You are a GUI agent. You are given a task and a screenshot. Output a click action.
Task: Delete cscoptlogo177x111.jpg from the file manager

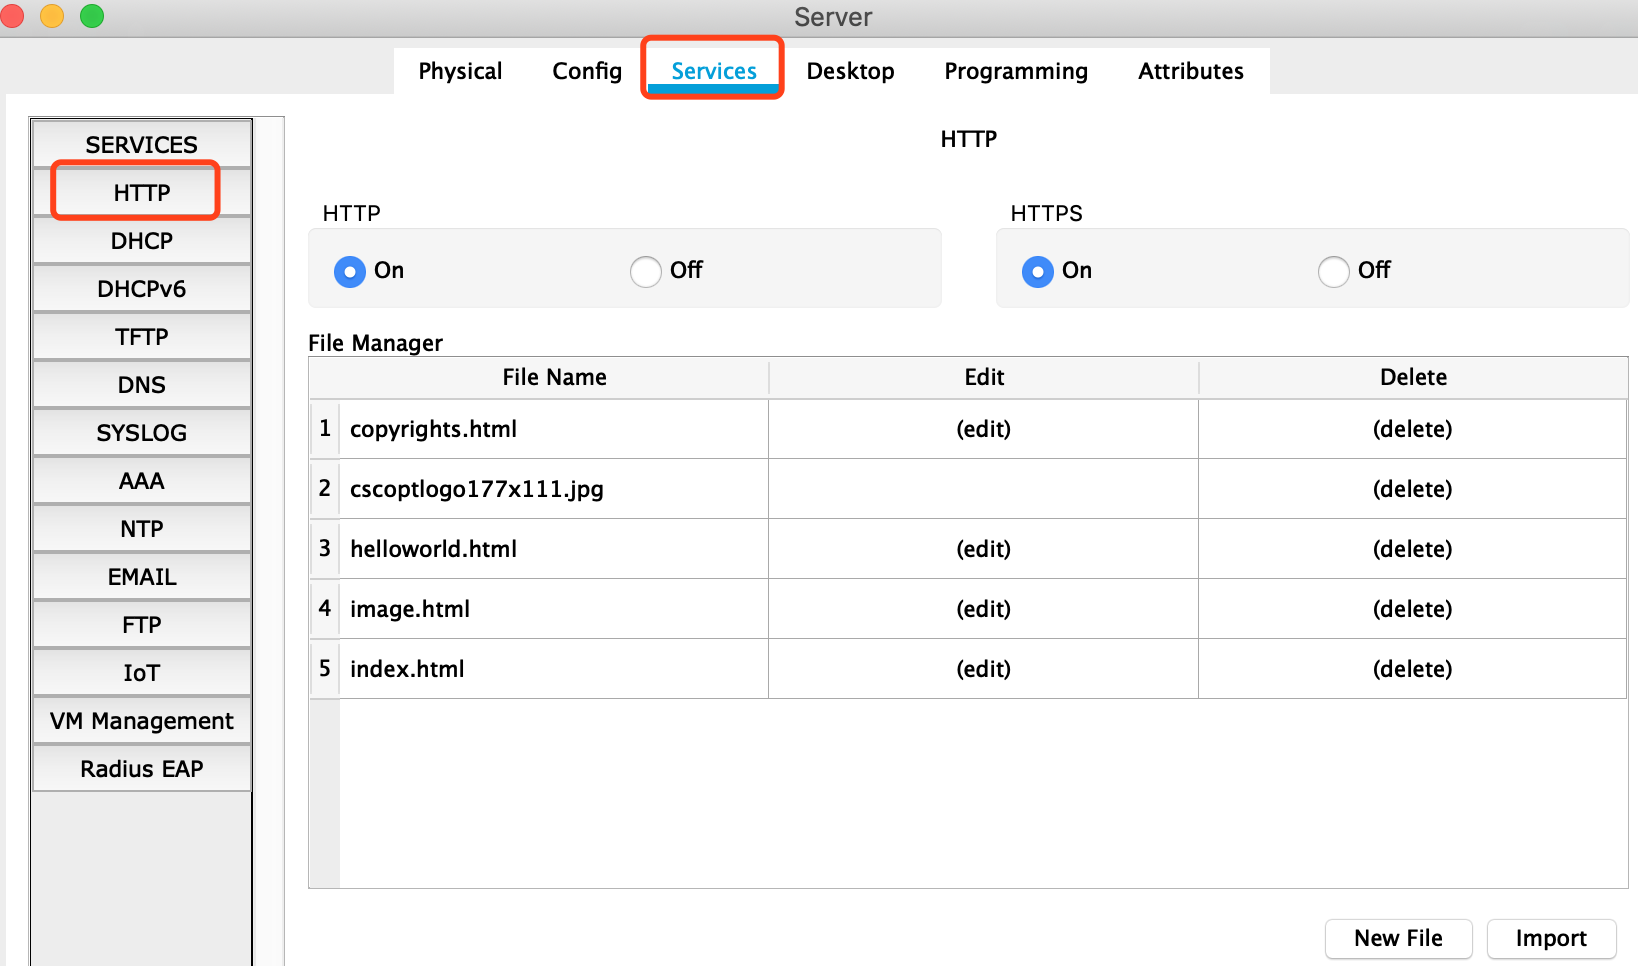click(x=1412, y=489)
